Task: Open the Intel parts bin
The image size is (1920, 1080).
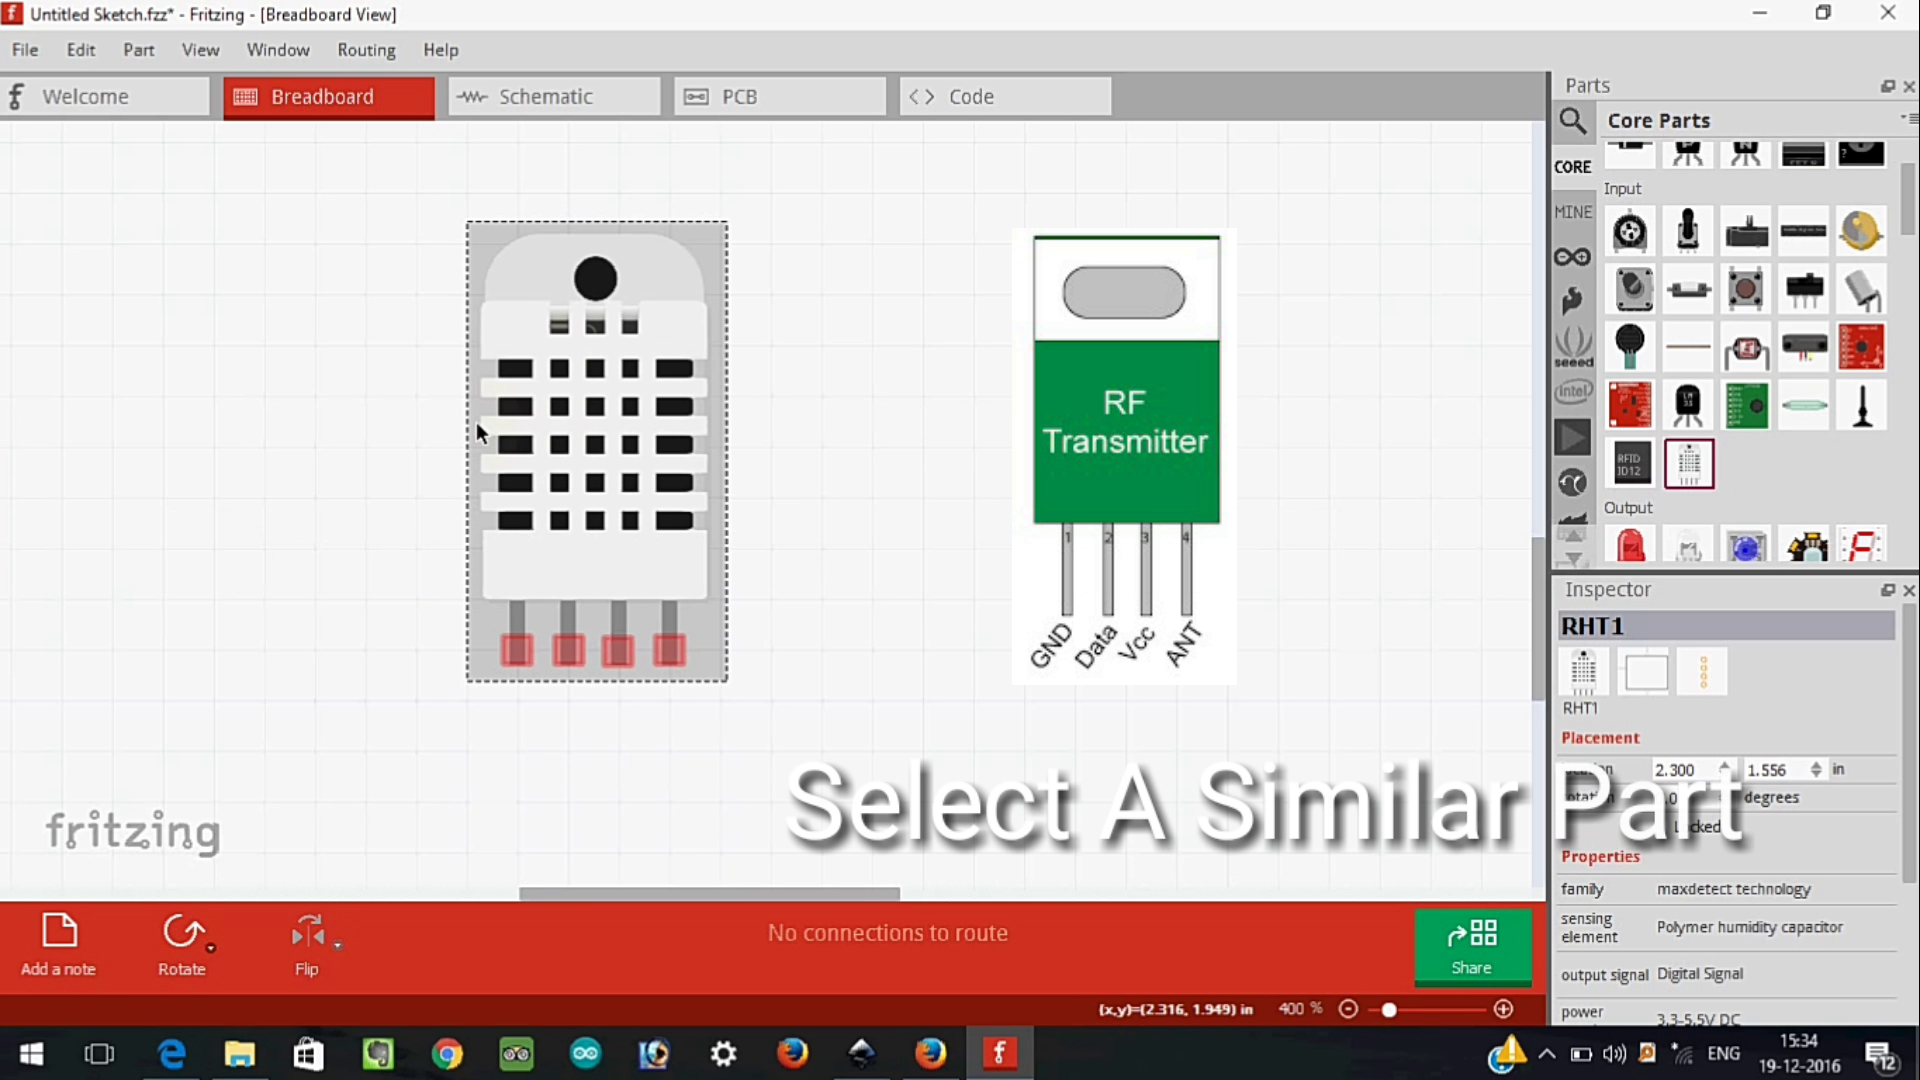Action: 1572,391
